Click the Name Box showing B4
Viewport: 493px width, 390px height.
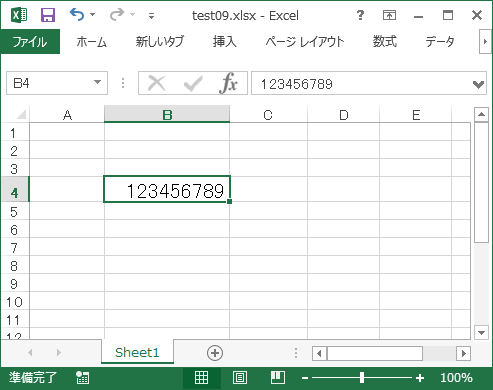pos(57,83)
